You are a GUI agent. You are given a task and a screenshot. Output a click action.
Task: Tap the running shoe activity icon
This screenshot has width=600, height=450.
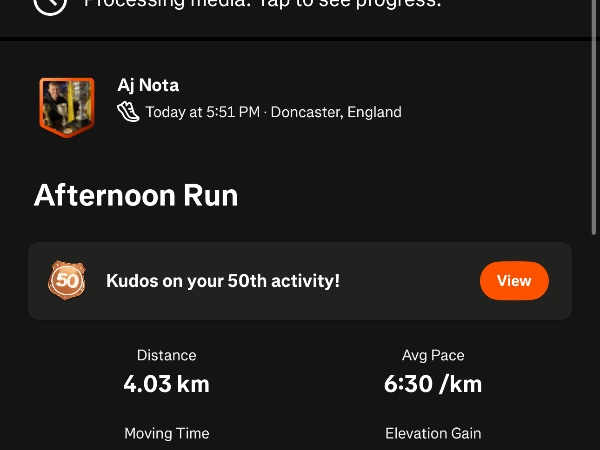point(128,112)
